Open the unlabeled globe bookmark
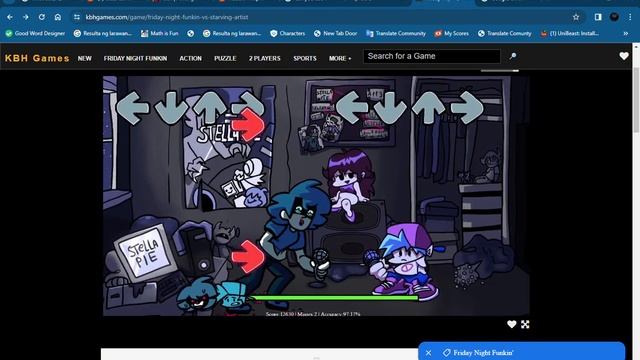The width and height of the screenshot is (640, 360). [191, 33]
